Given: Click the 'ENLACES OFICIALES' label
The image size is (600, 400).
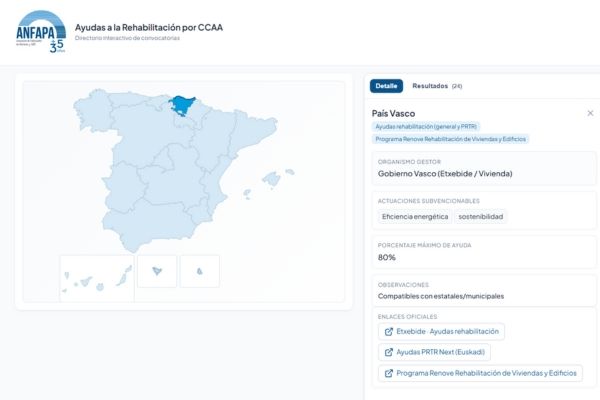Looking at the screenshot, I should [x=407, y=317].
